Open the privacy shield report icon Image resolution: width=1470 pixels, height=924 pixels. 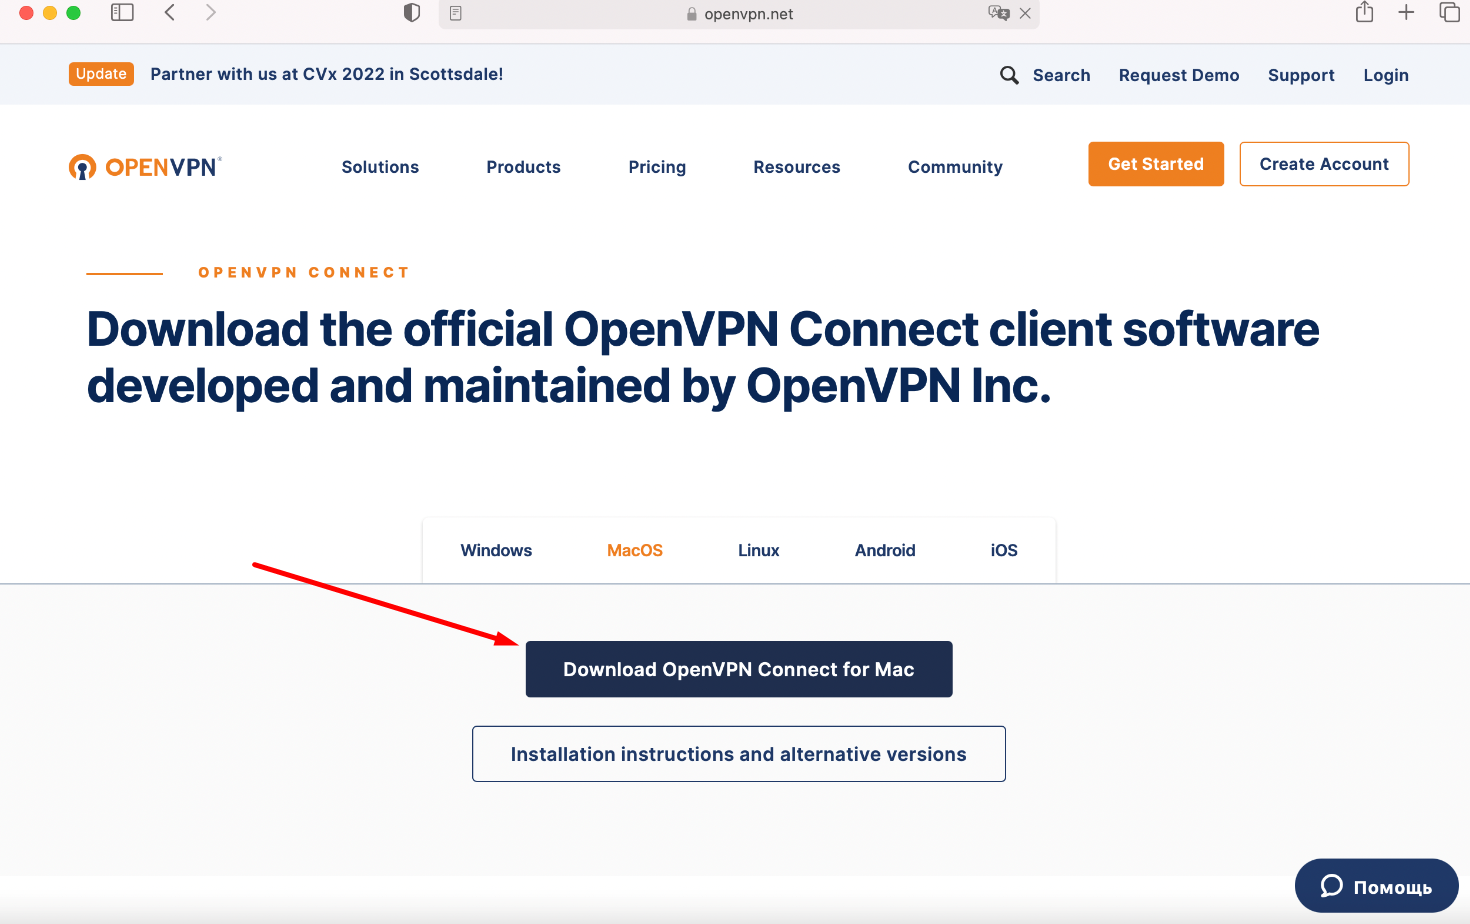coord(411,13)
